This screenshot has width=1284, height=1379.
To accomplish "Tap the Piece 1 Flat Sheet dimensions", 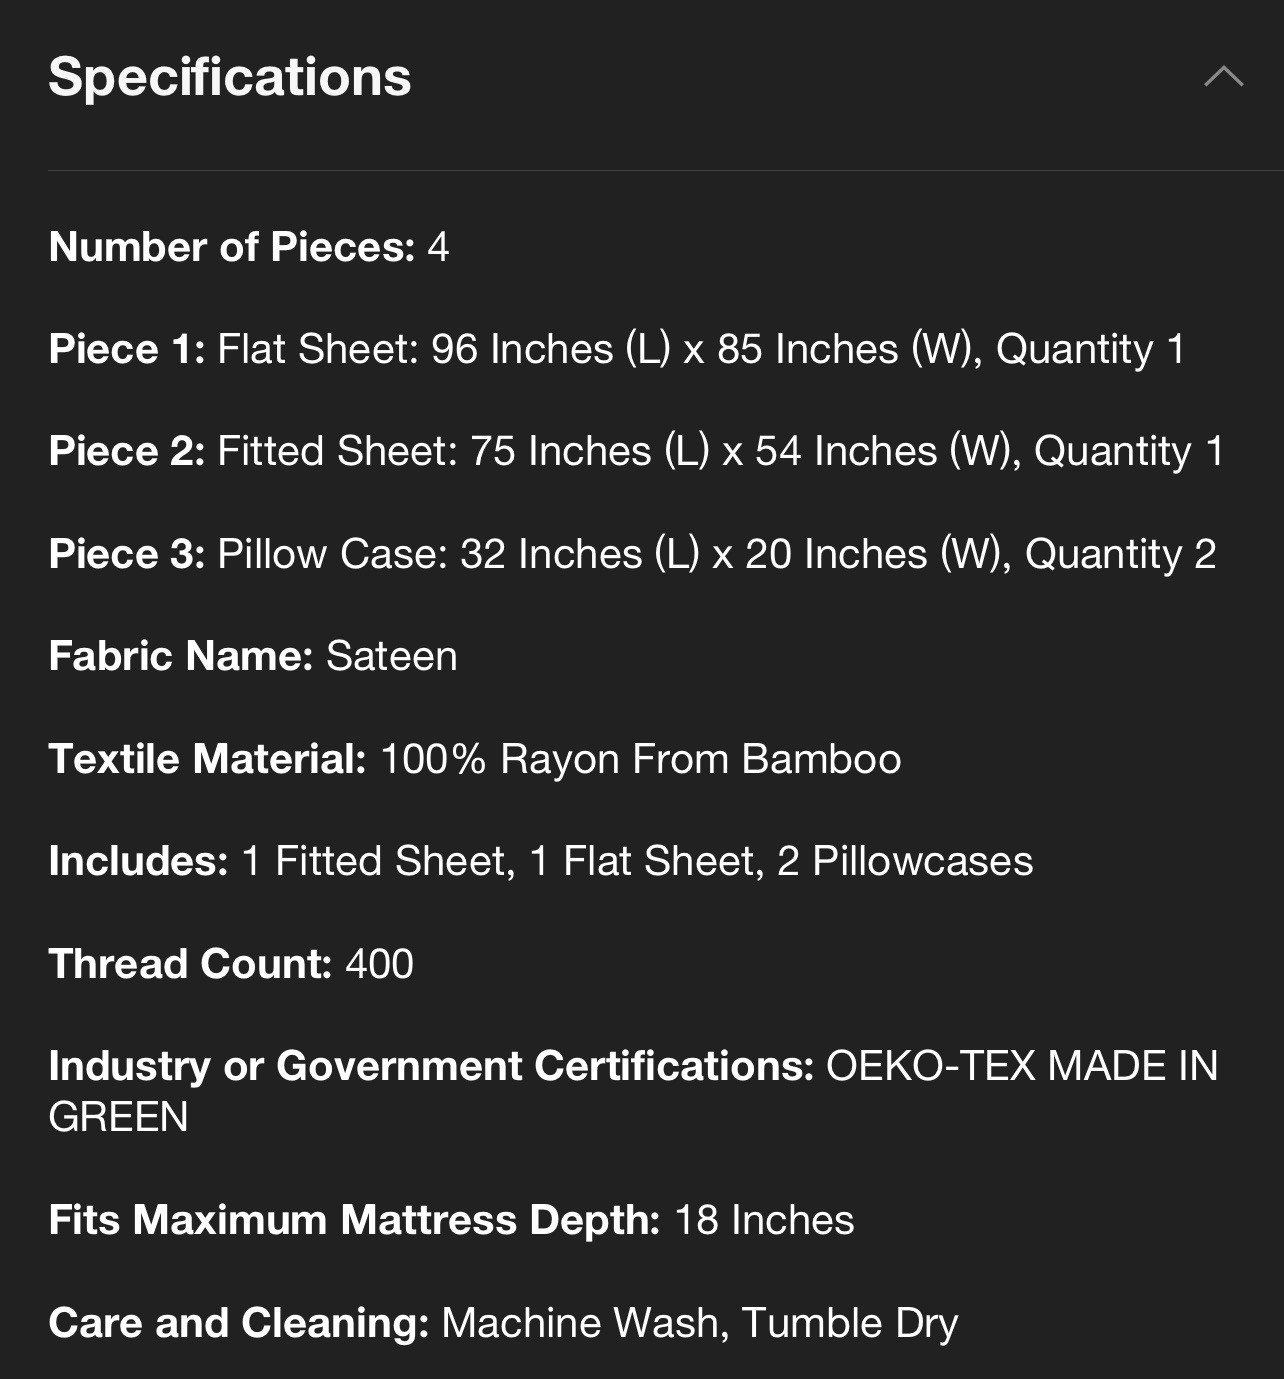I will coord(701,349).
